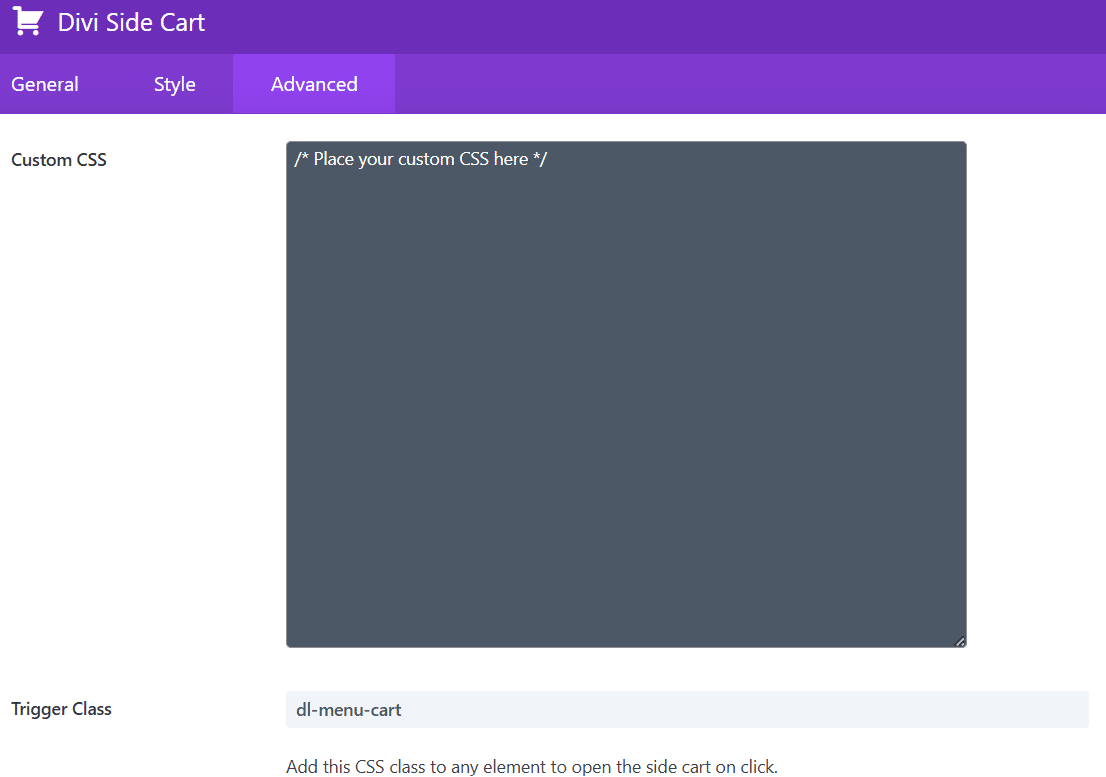Grab the Custom CSS textarea resize handle
This screenshot has height=777, width=1106.
click(x=959, y=641)
